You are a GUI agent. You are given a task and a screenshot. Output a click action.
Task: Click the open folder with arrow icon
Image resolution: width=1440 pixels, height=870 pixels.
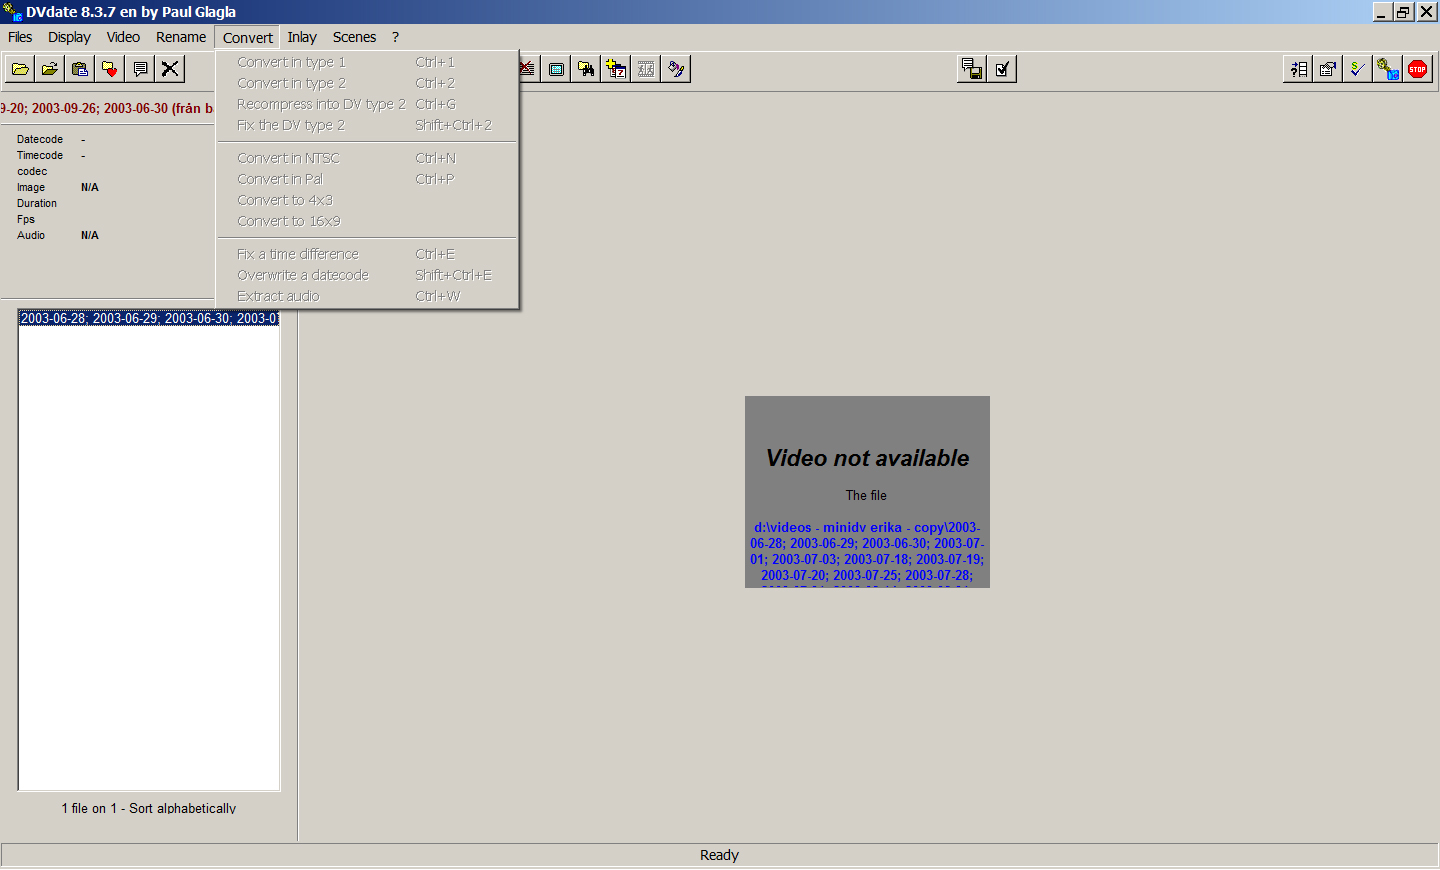(50, 69)
